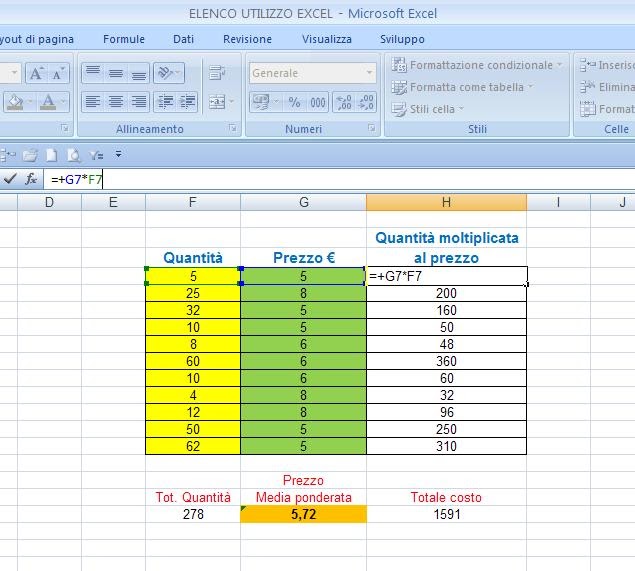Viewport: 635px width, 571px height.
Task: Click the yellow cell with 62
Action: (x=193, y=446)
